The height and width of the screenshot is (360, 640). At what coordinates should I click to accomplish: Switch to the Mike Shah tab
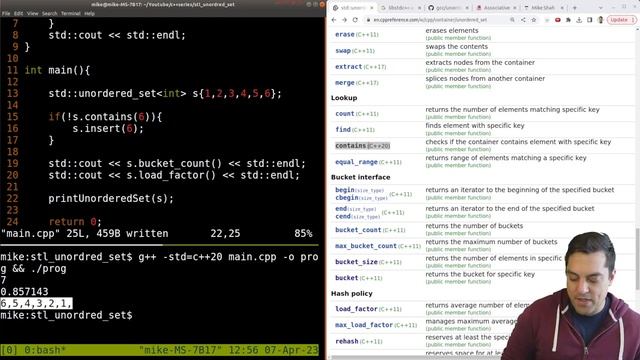coord(543,7)
